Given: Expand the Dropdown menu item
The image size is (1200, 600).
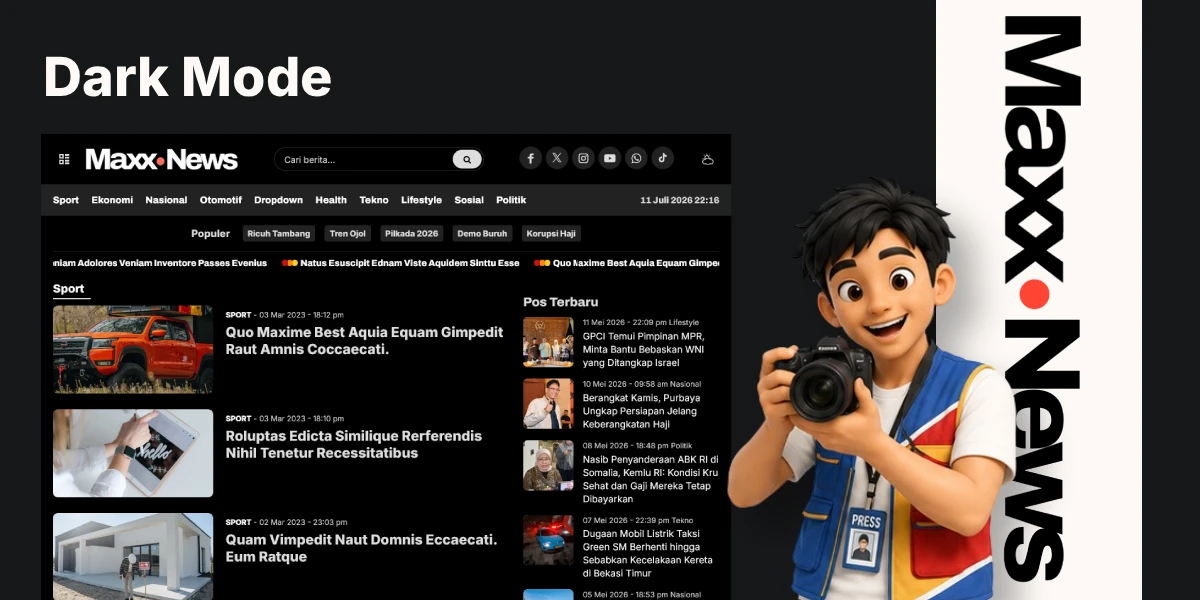Looking at the screenshot, I should (x=278, y=200).
